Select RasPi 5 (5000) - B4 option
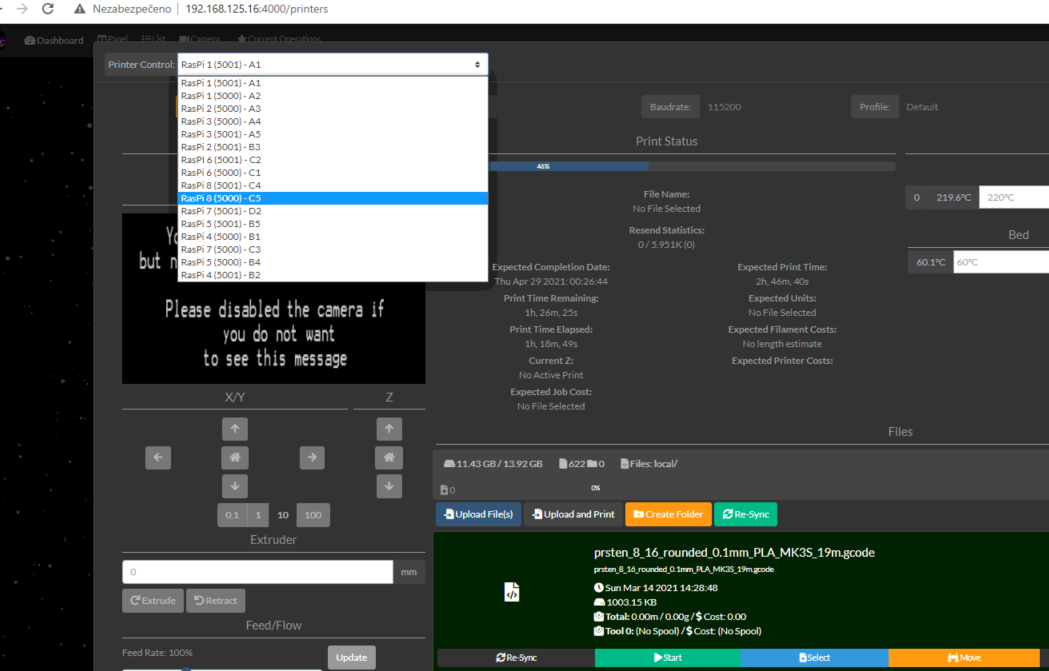1049x671 pixels. click(332, 262)
